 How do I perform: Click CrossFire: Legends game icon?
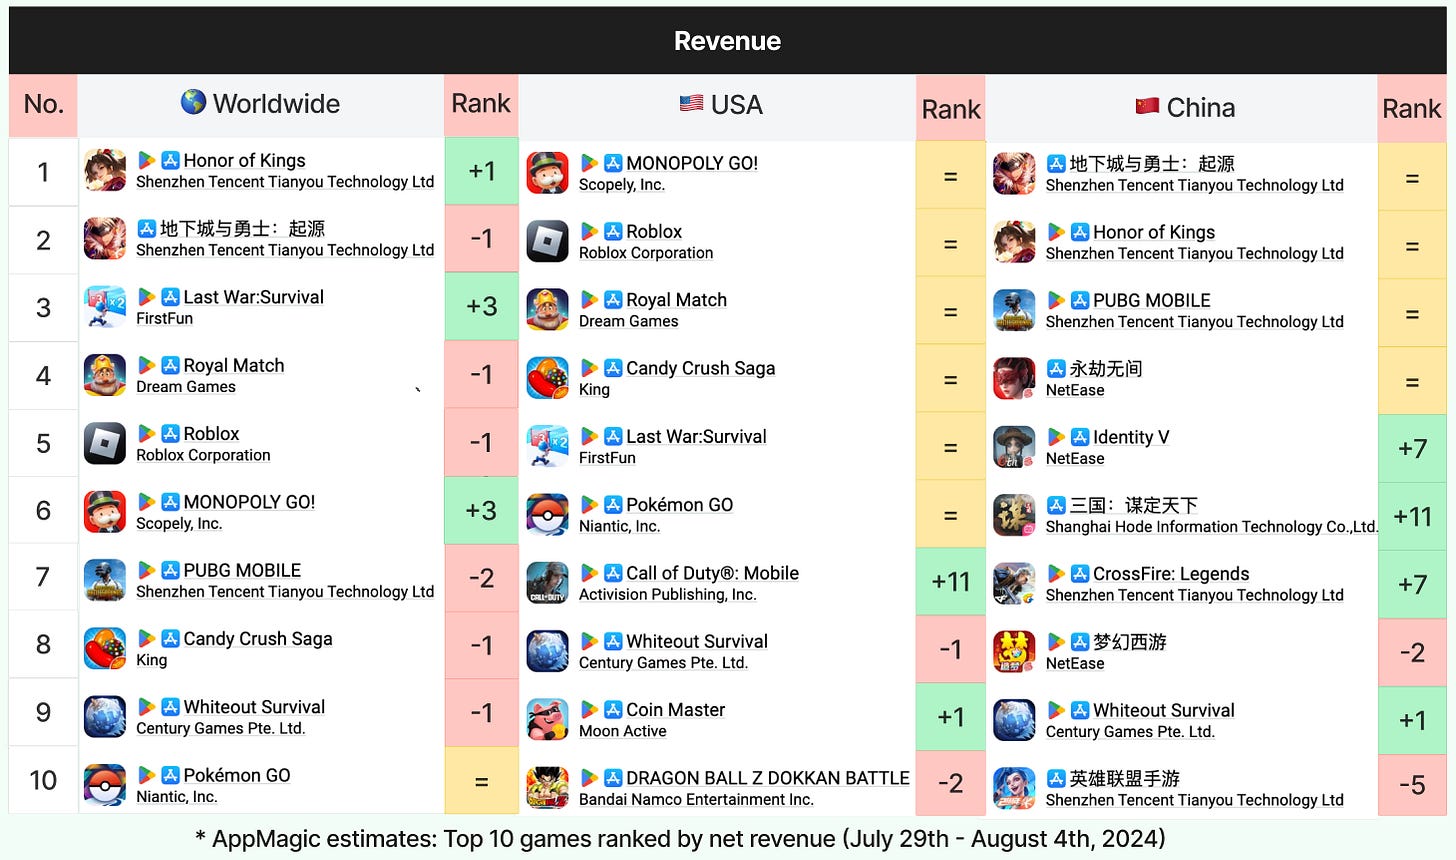(1014, 583)
